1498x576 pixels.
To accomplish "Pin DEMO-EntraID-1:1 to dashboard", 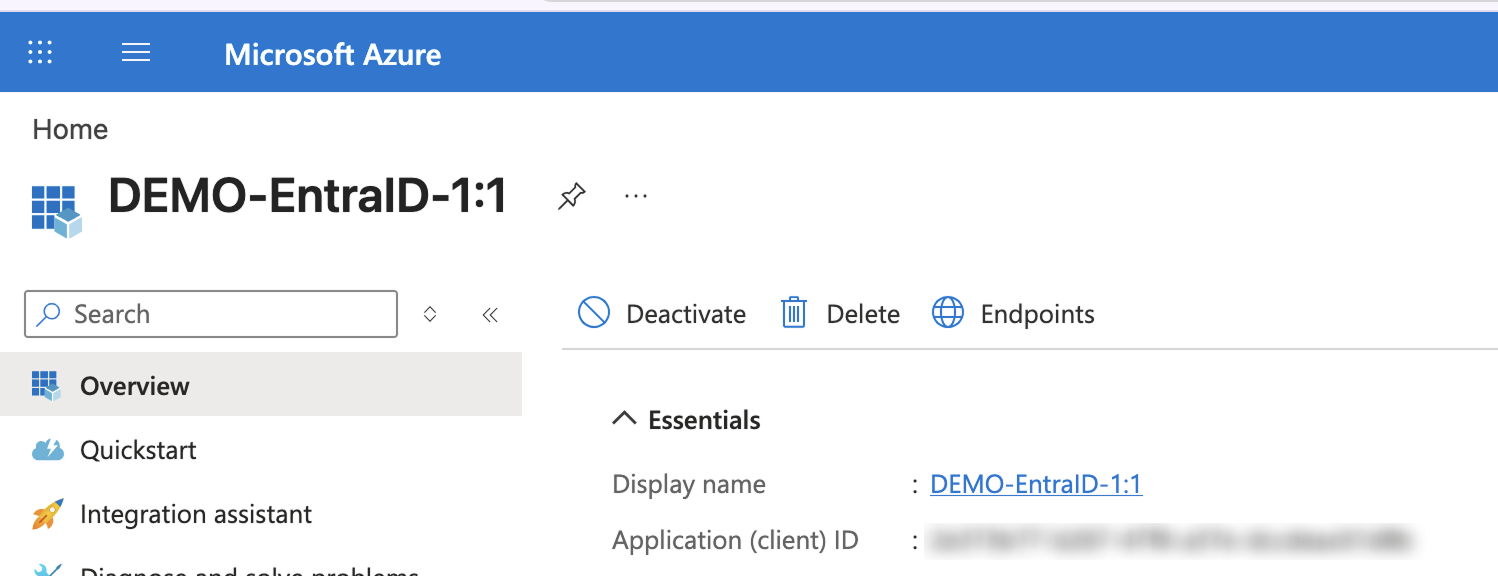I will (x=571, y=196).
